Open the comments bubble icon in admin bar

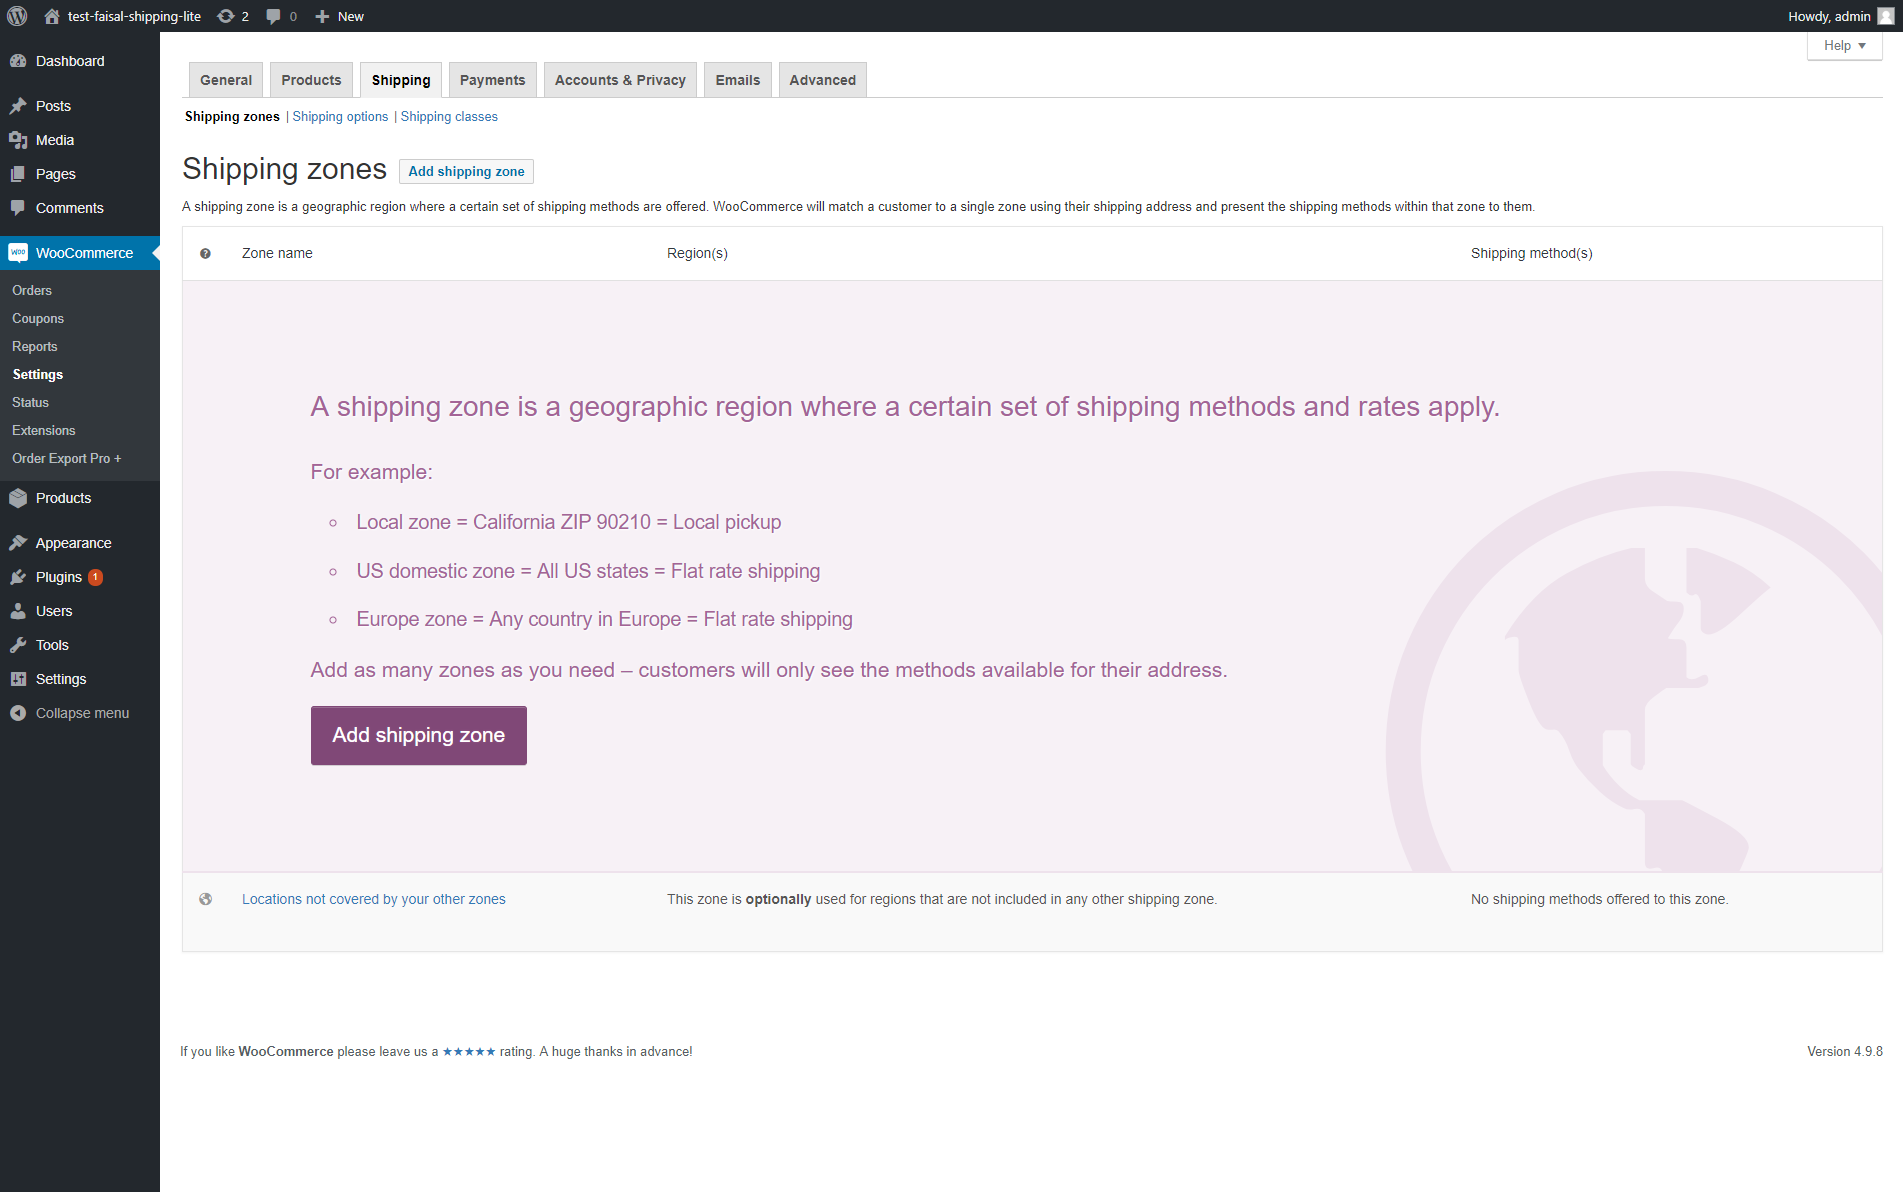click(273, 16)
